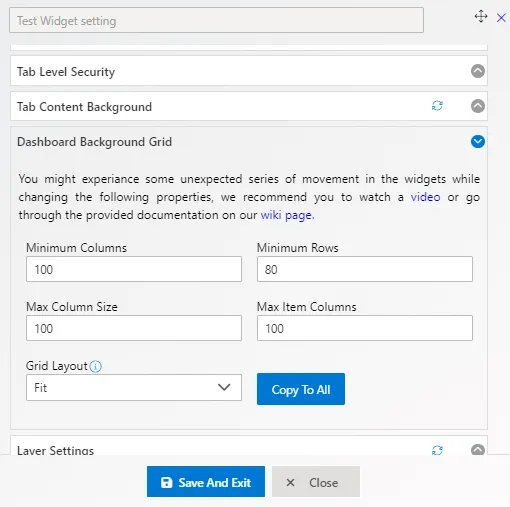Click the Max Column Size input field
The width and height of the screenshot is (510, 507).
134,328
